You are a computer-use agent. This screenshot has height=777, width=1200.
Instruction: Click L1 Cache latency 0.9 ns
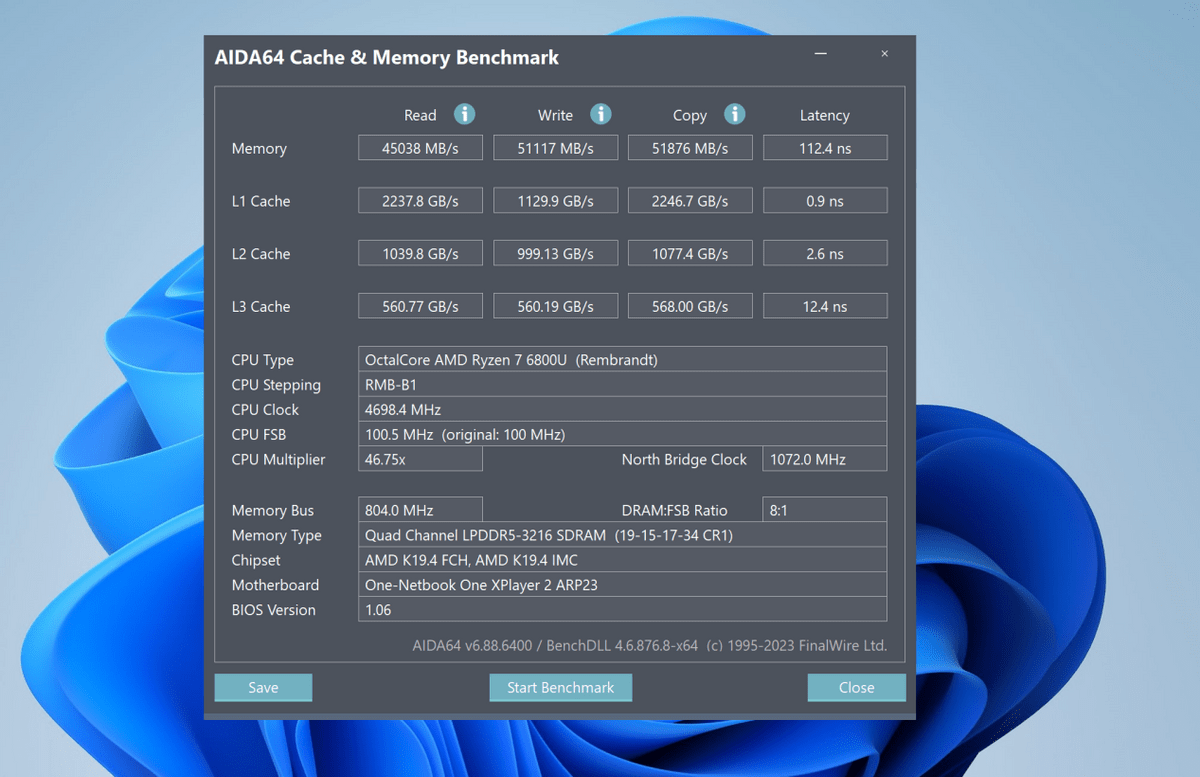point(825,201)
